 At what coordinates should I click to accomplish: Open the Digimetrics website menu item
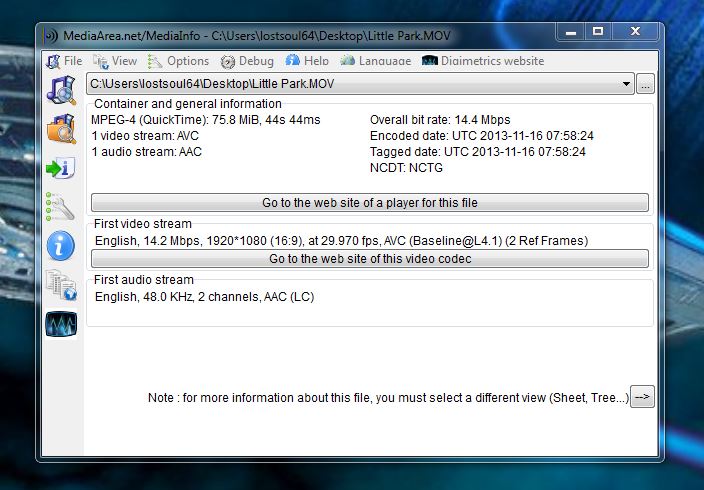pos(483,61)
